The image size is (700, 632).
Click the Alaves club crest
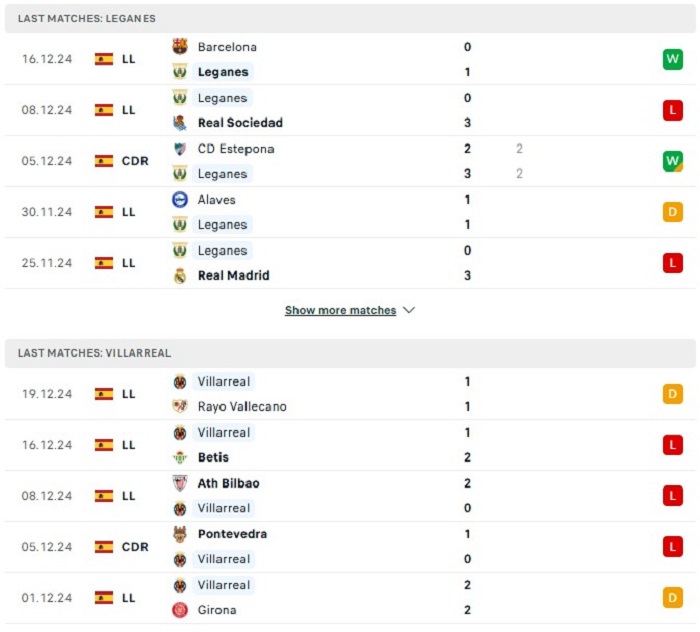[x=180, y=200]
